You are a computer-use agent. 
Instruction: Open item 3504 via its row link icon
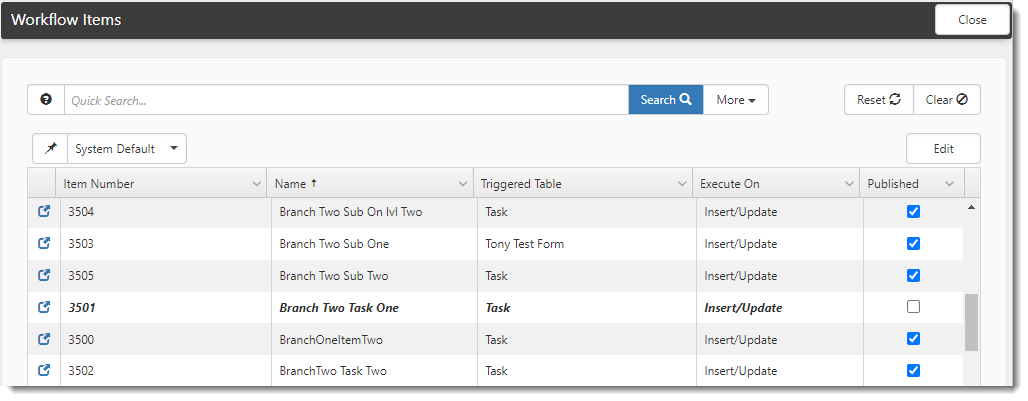pyautogui.click(x=44, y=212)
